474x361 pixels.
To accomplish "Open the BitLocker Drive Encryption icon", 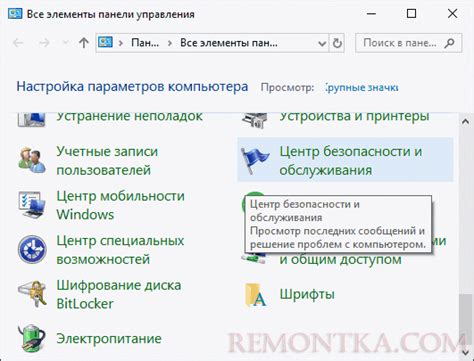I will (32, 294).
